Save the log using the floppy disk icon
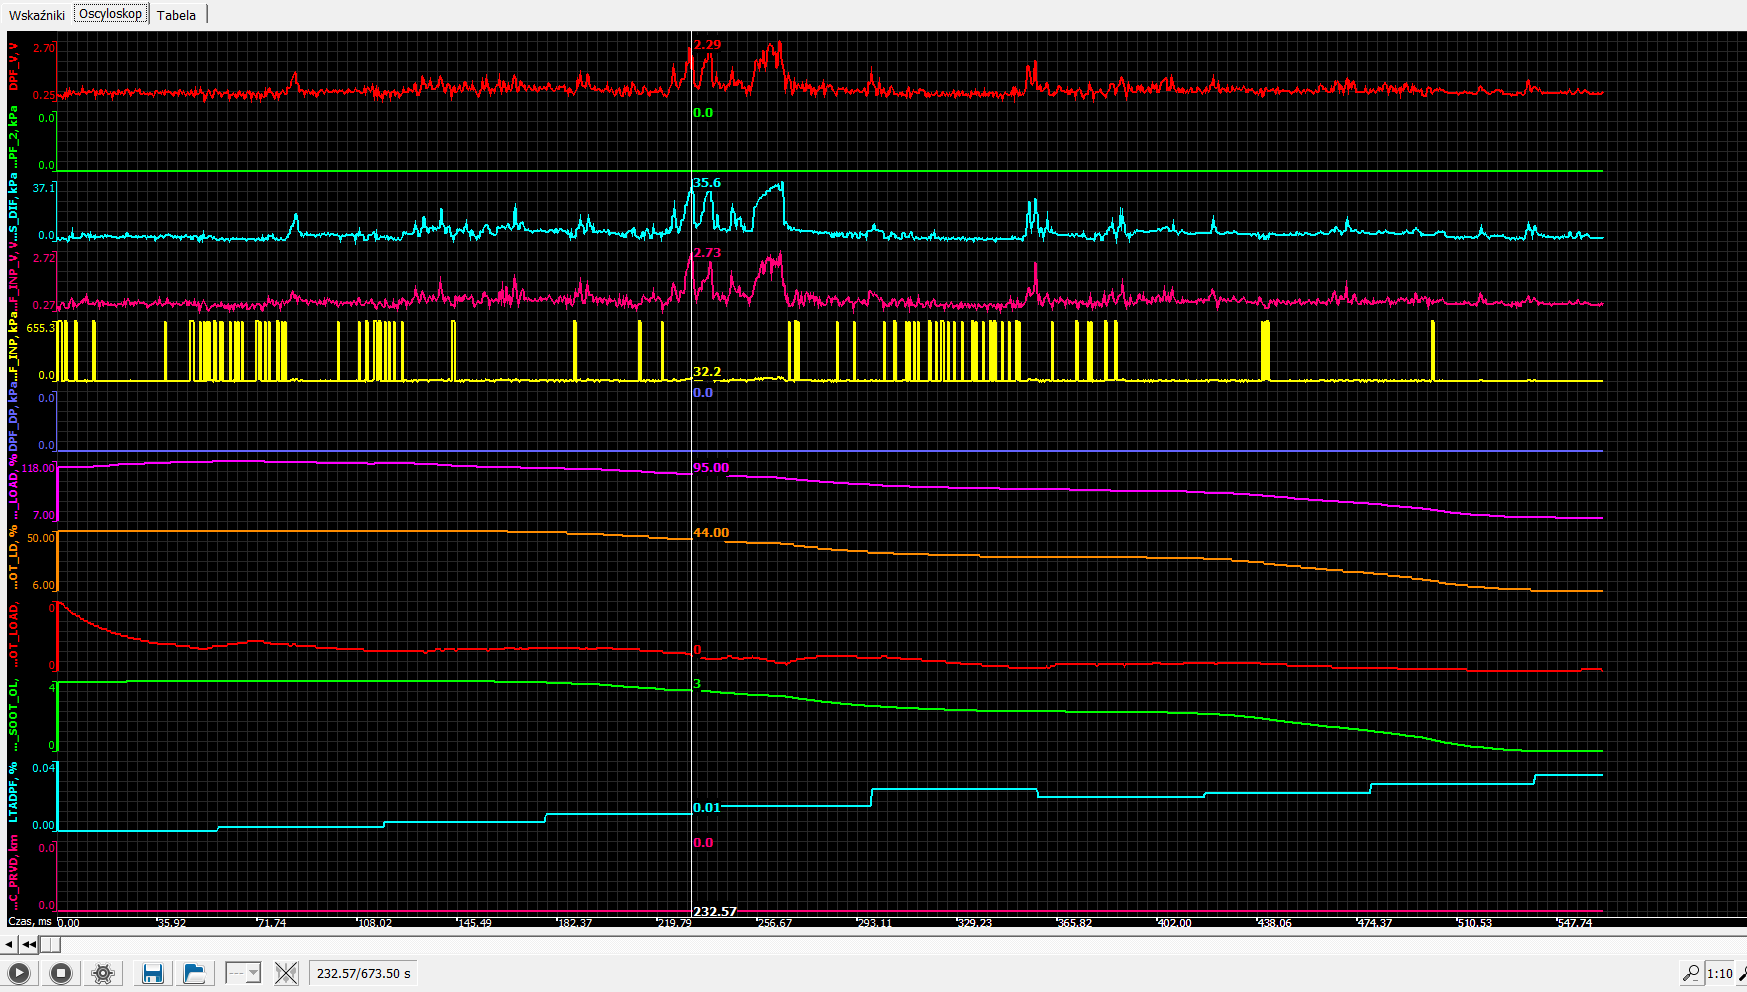 pos(153,973)
